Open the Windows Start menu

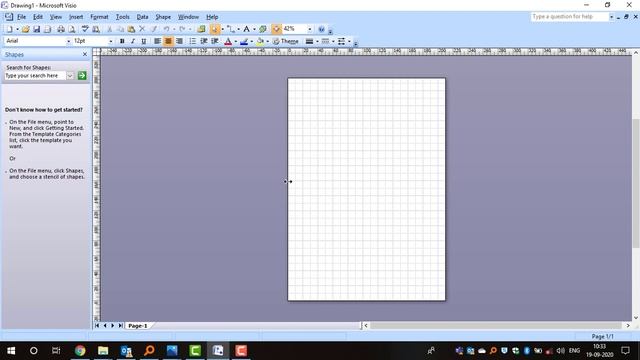[x=11, y=351]
